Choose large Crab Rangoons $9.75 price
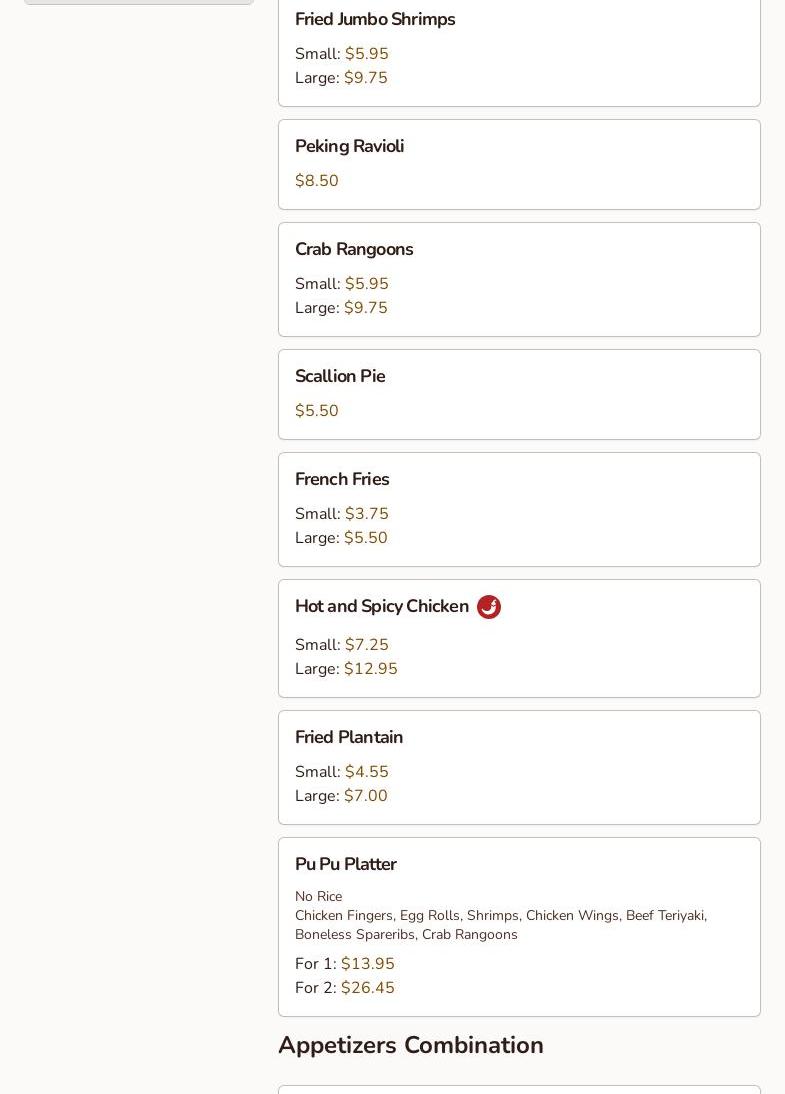 pyautogui.click(x=365, y=308)
